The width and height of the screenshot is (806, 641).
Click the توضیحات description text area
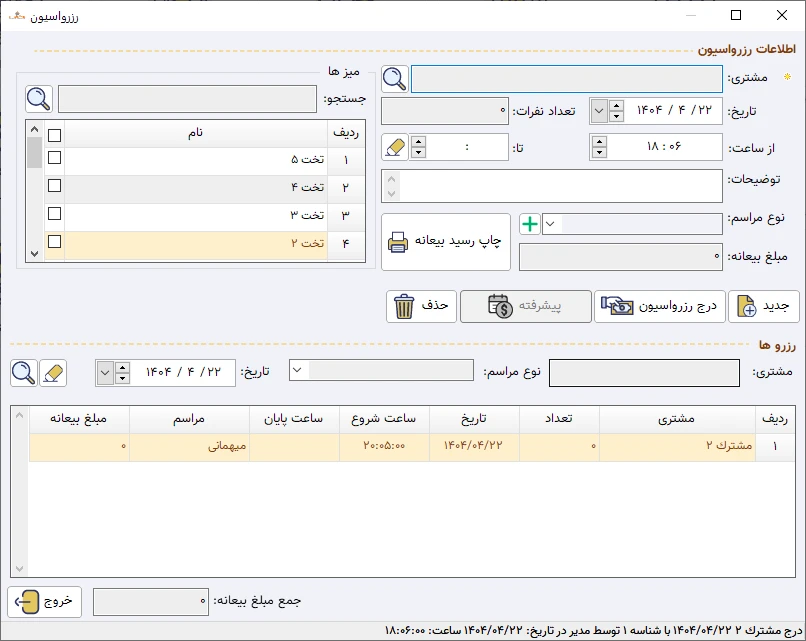click(552, 186)
